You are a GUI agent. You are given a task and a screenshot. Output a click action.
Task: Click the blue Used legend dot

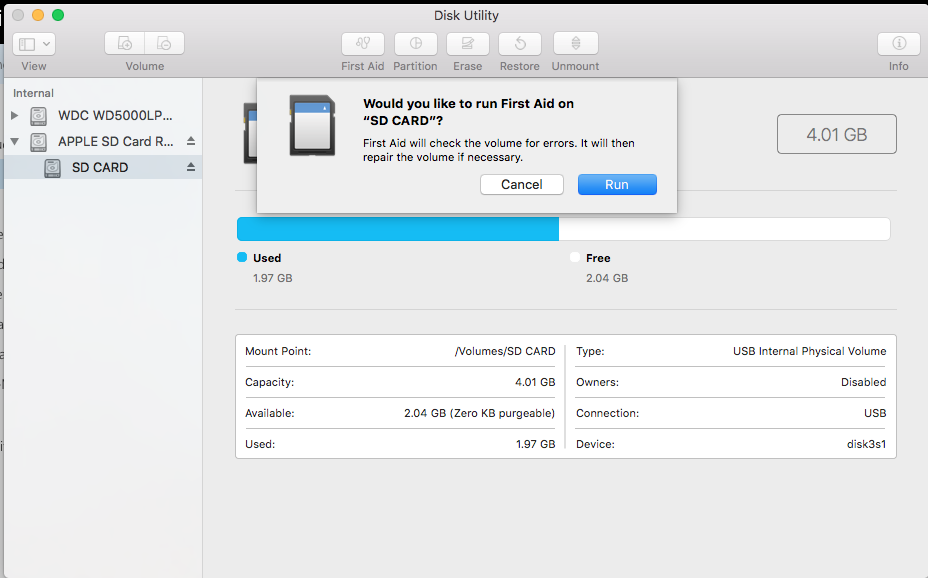pos(242,257)
